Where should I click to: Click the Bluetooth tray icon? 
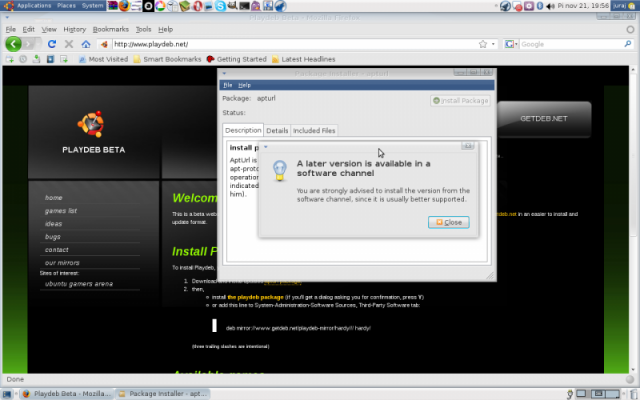[x=540, y=6]
